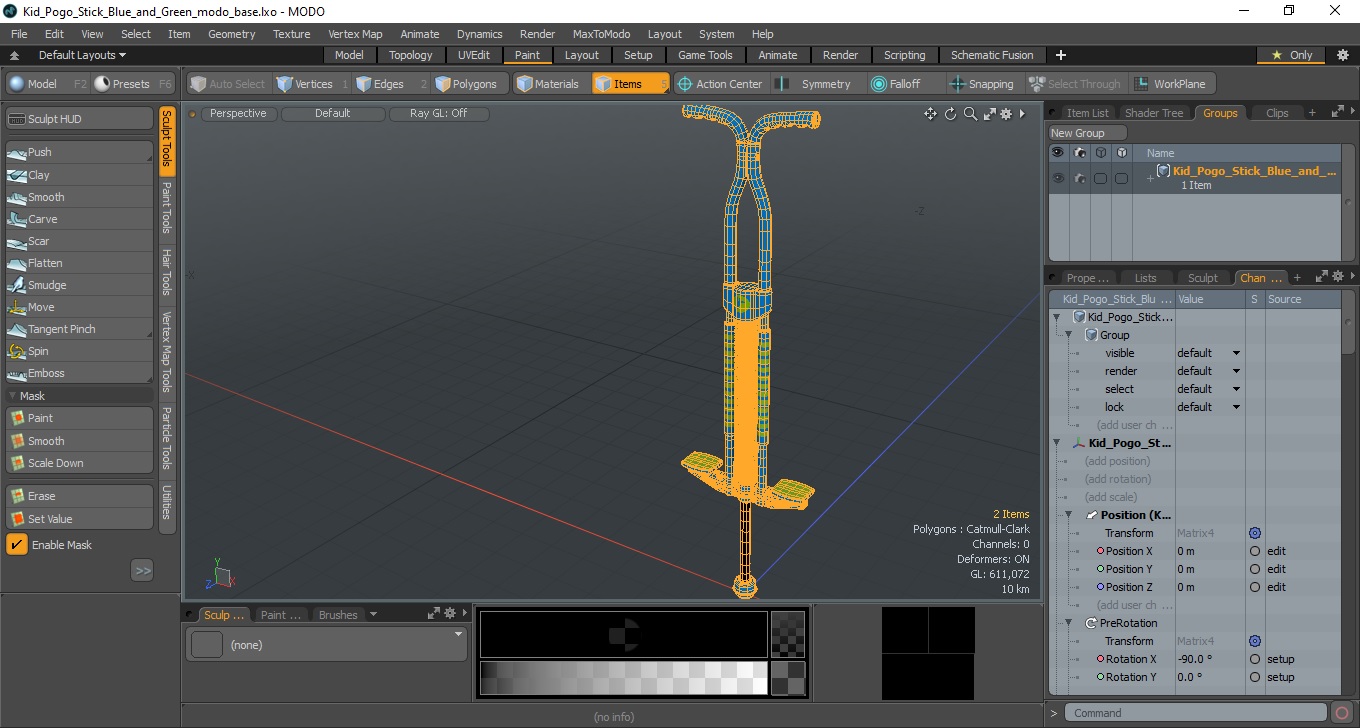The image size is (1360, 728).
Task: Open the render channel default dropdown
Action: point(1209,371)
